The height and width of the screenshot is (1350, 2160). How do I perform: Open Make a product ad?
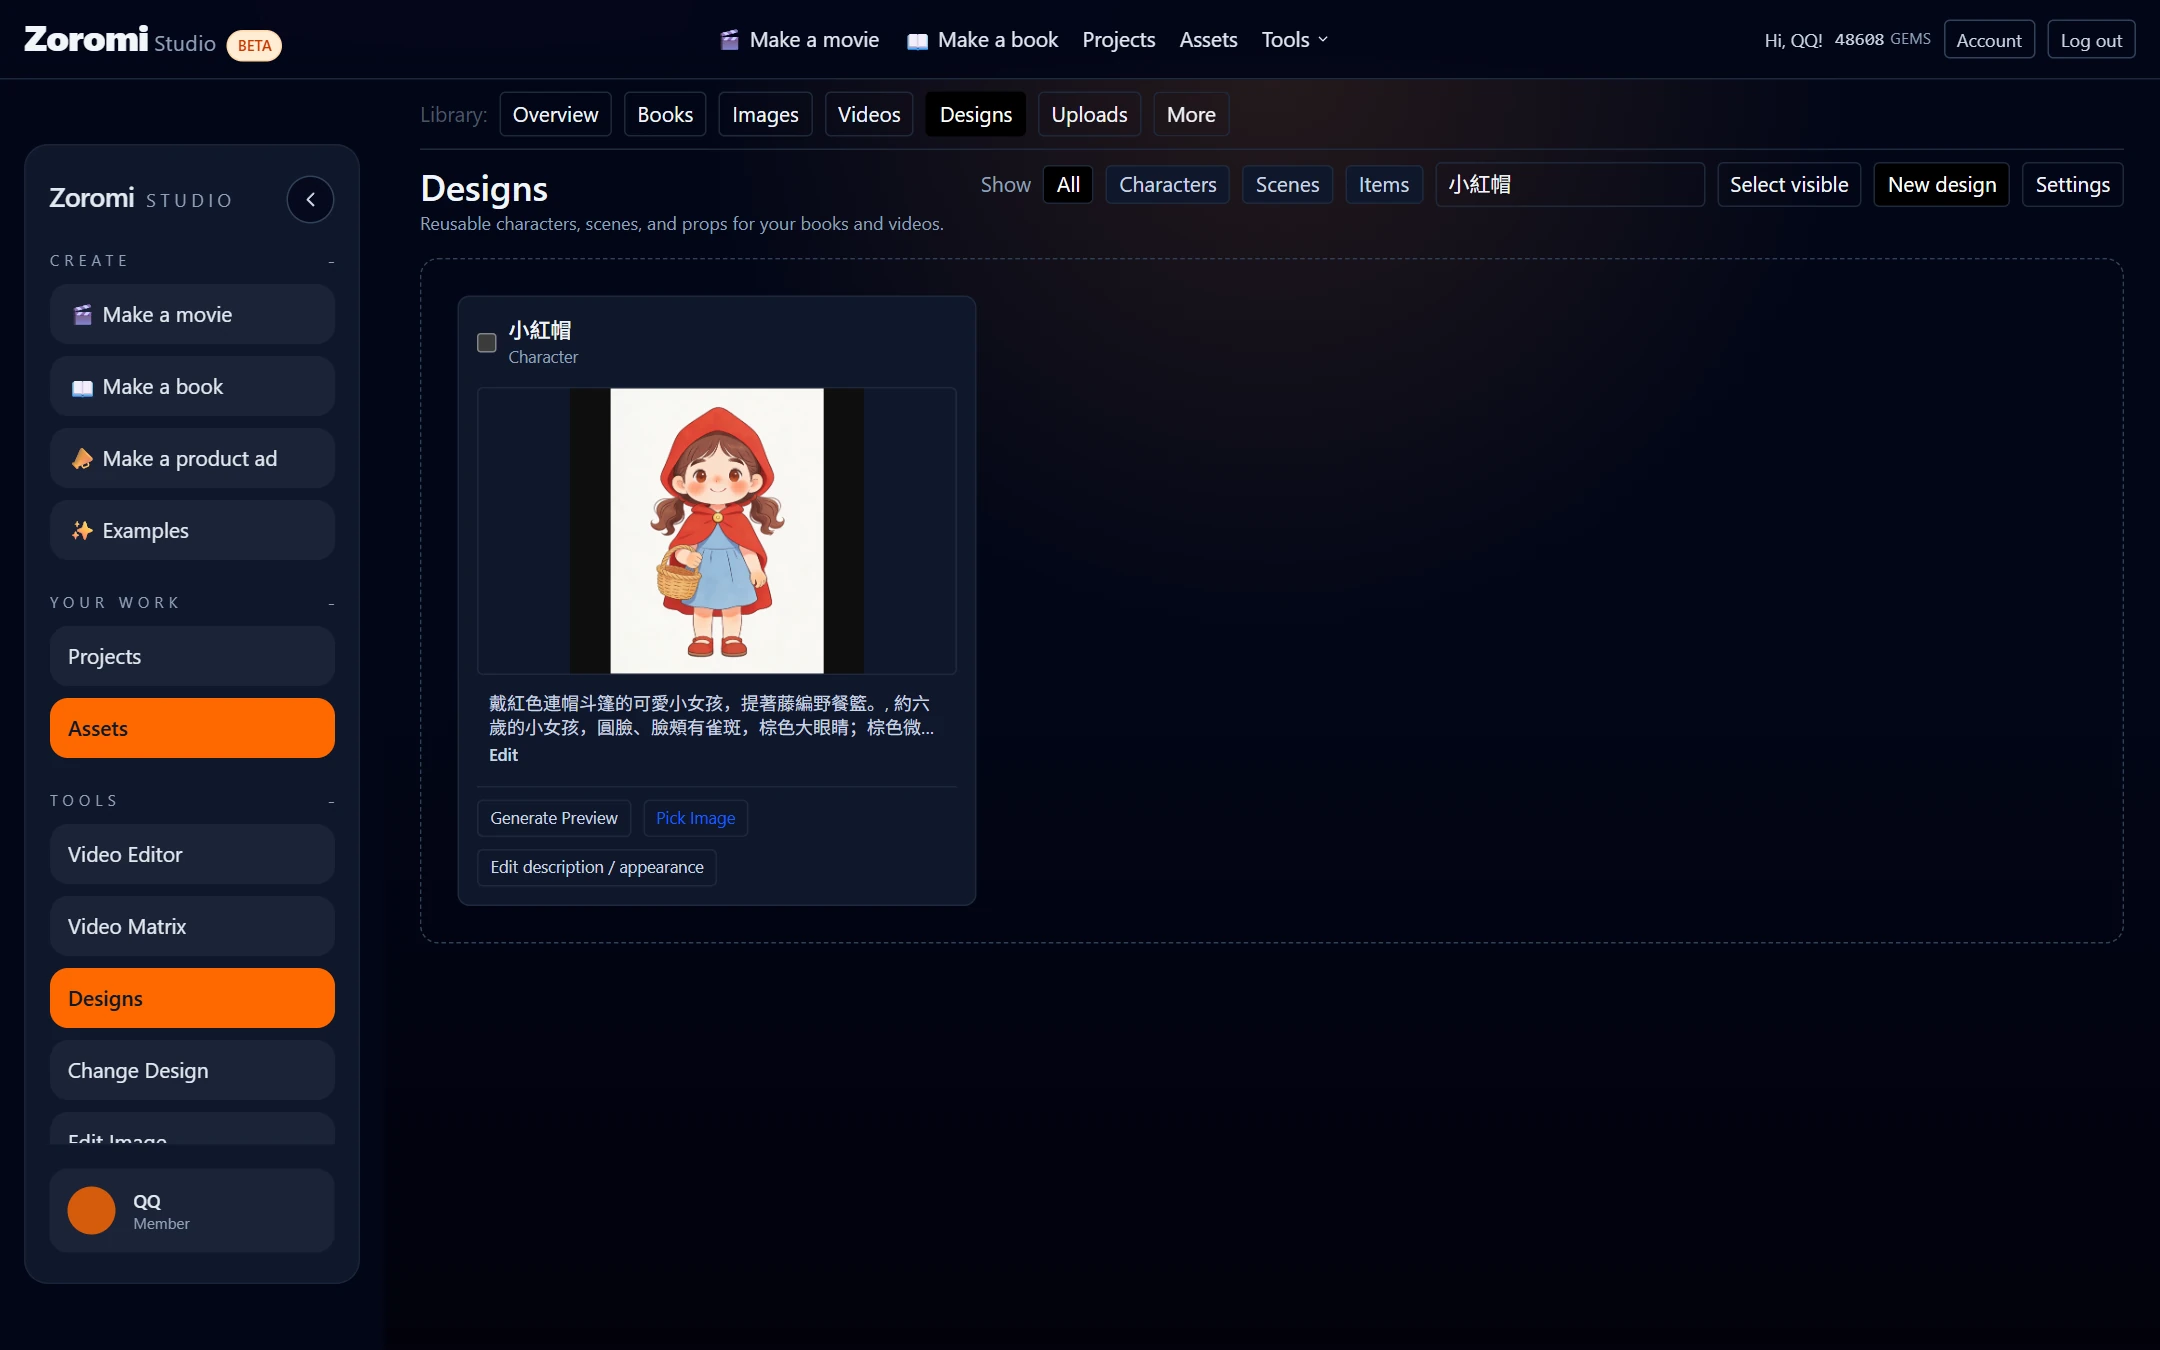[x=192, y=458]
